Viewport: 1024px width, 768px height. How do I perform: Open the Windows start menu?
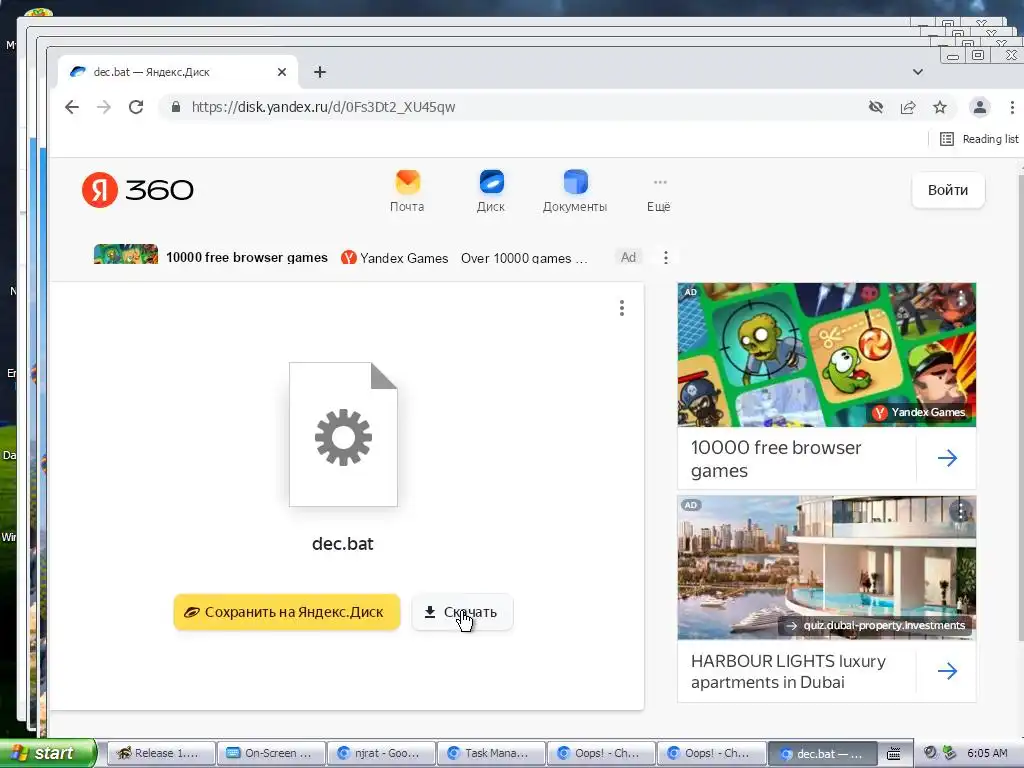coord(47,754)
